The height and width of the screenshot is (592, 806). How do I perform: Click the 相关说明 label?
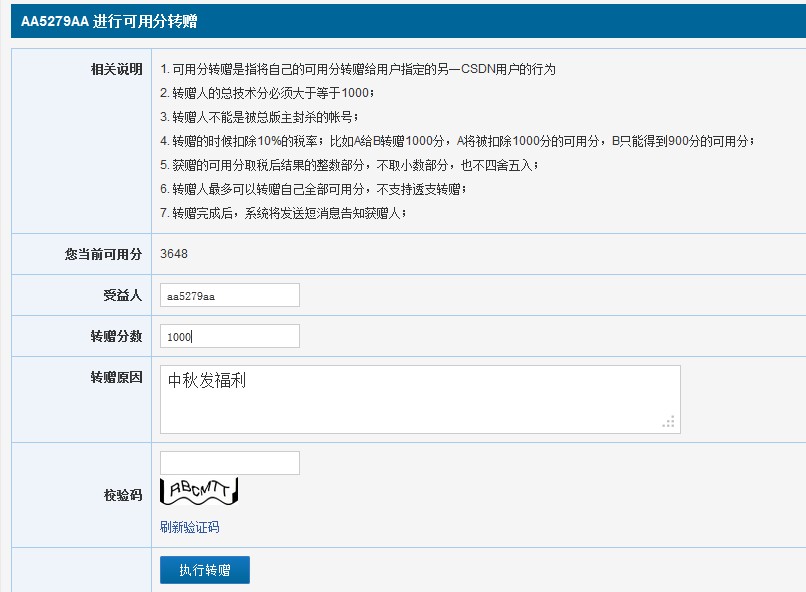(x=117, y=69)
